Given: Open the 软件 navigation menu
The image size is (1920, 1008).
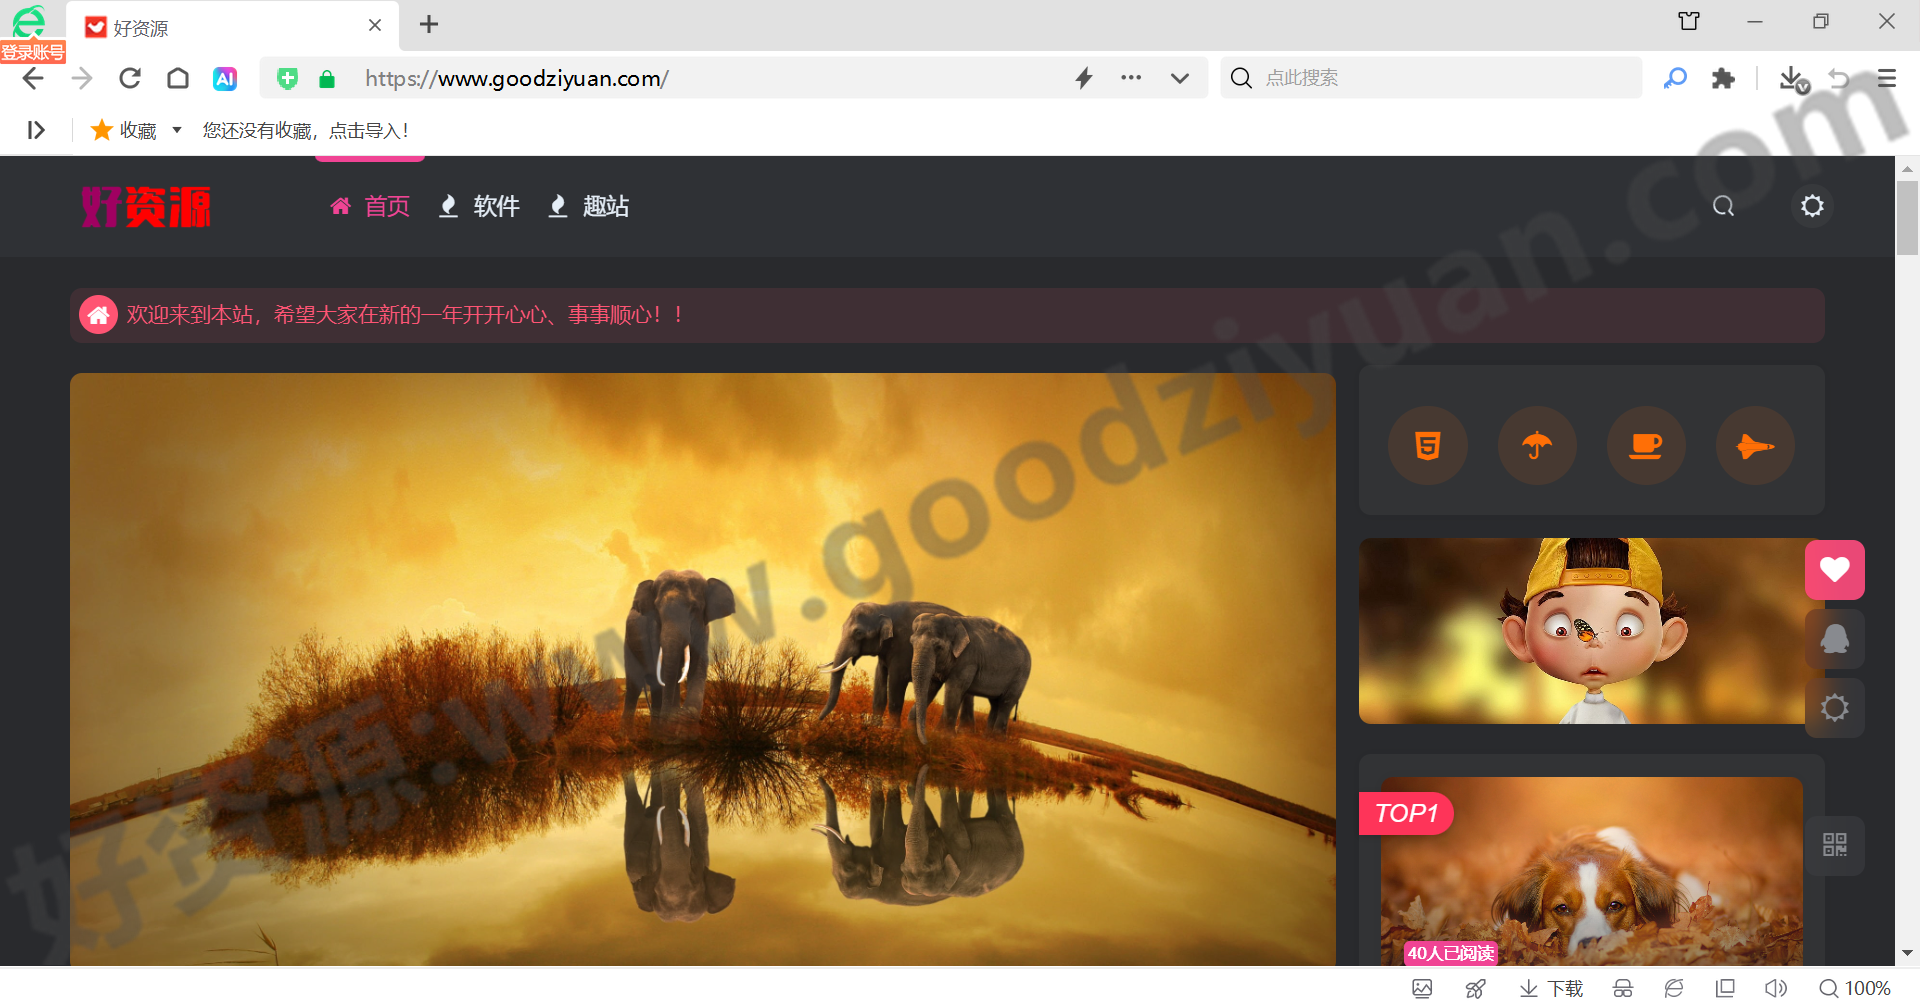Looking at the screenshot, I should [495, 206].
